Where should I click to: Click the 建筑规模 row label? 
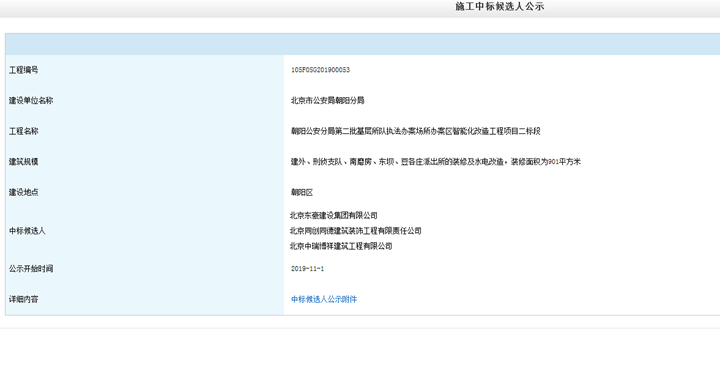[23, 162]
